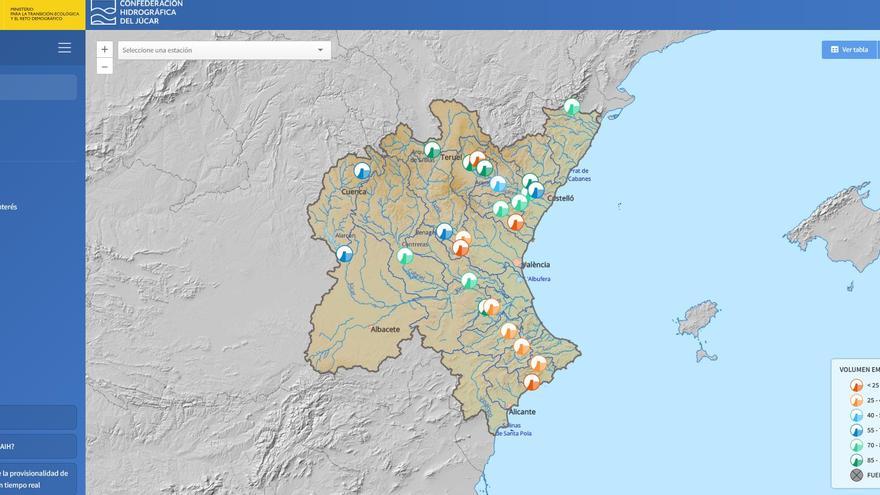This screenshot has width=880, height=495.
Task: Click the blue reservoir marker near Alarcón
Action: (345, 254)
